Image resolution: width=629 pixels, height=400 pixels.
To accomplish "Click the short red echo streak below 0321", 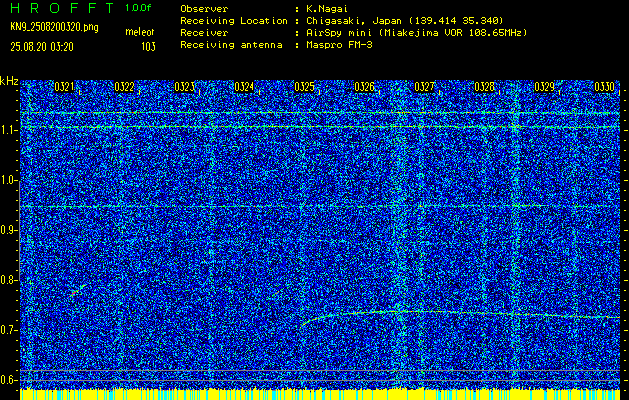I will point(79,290).
